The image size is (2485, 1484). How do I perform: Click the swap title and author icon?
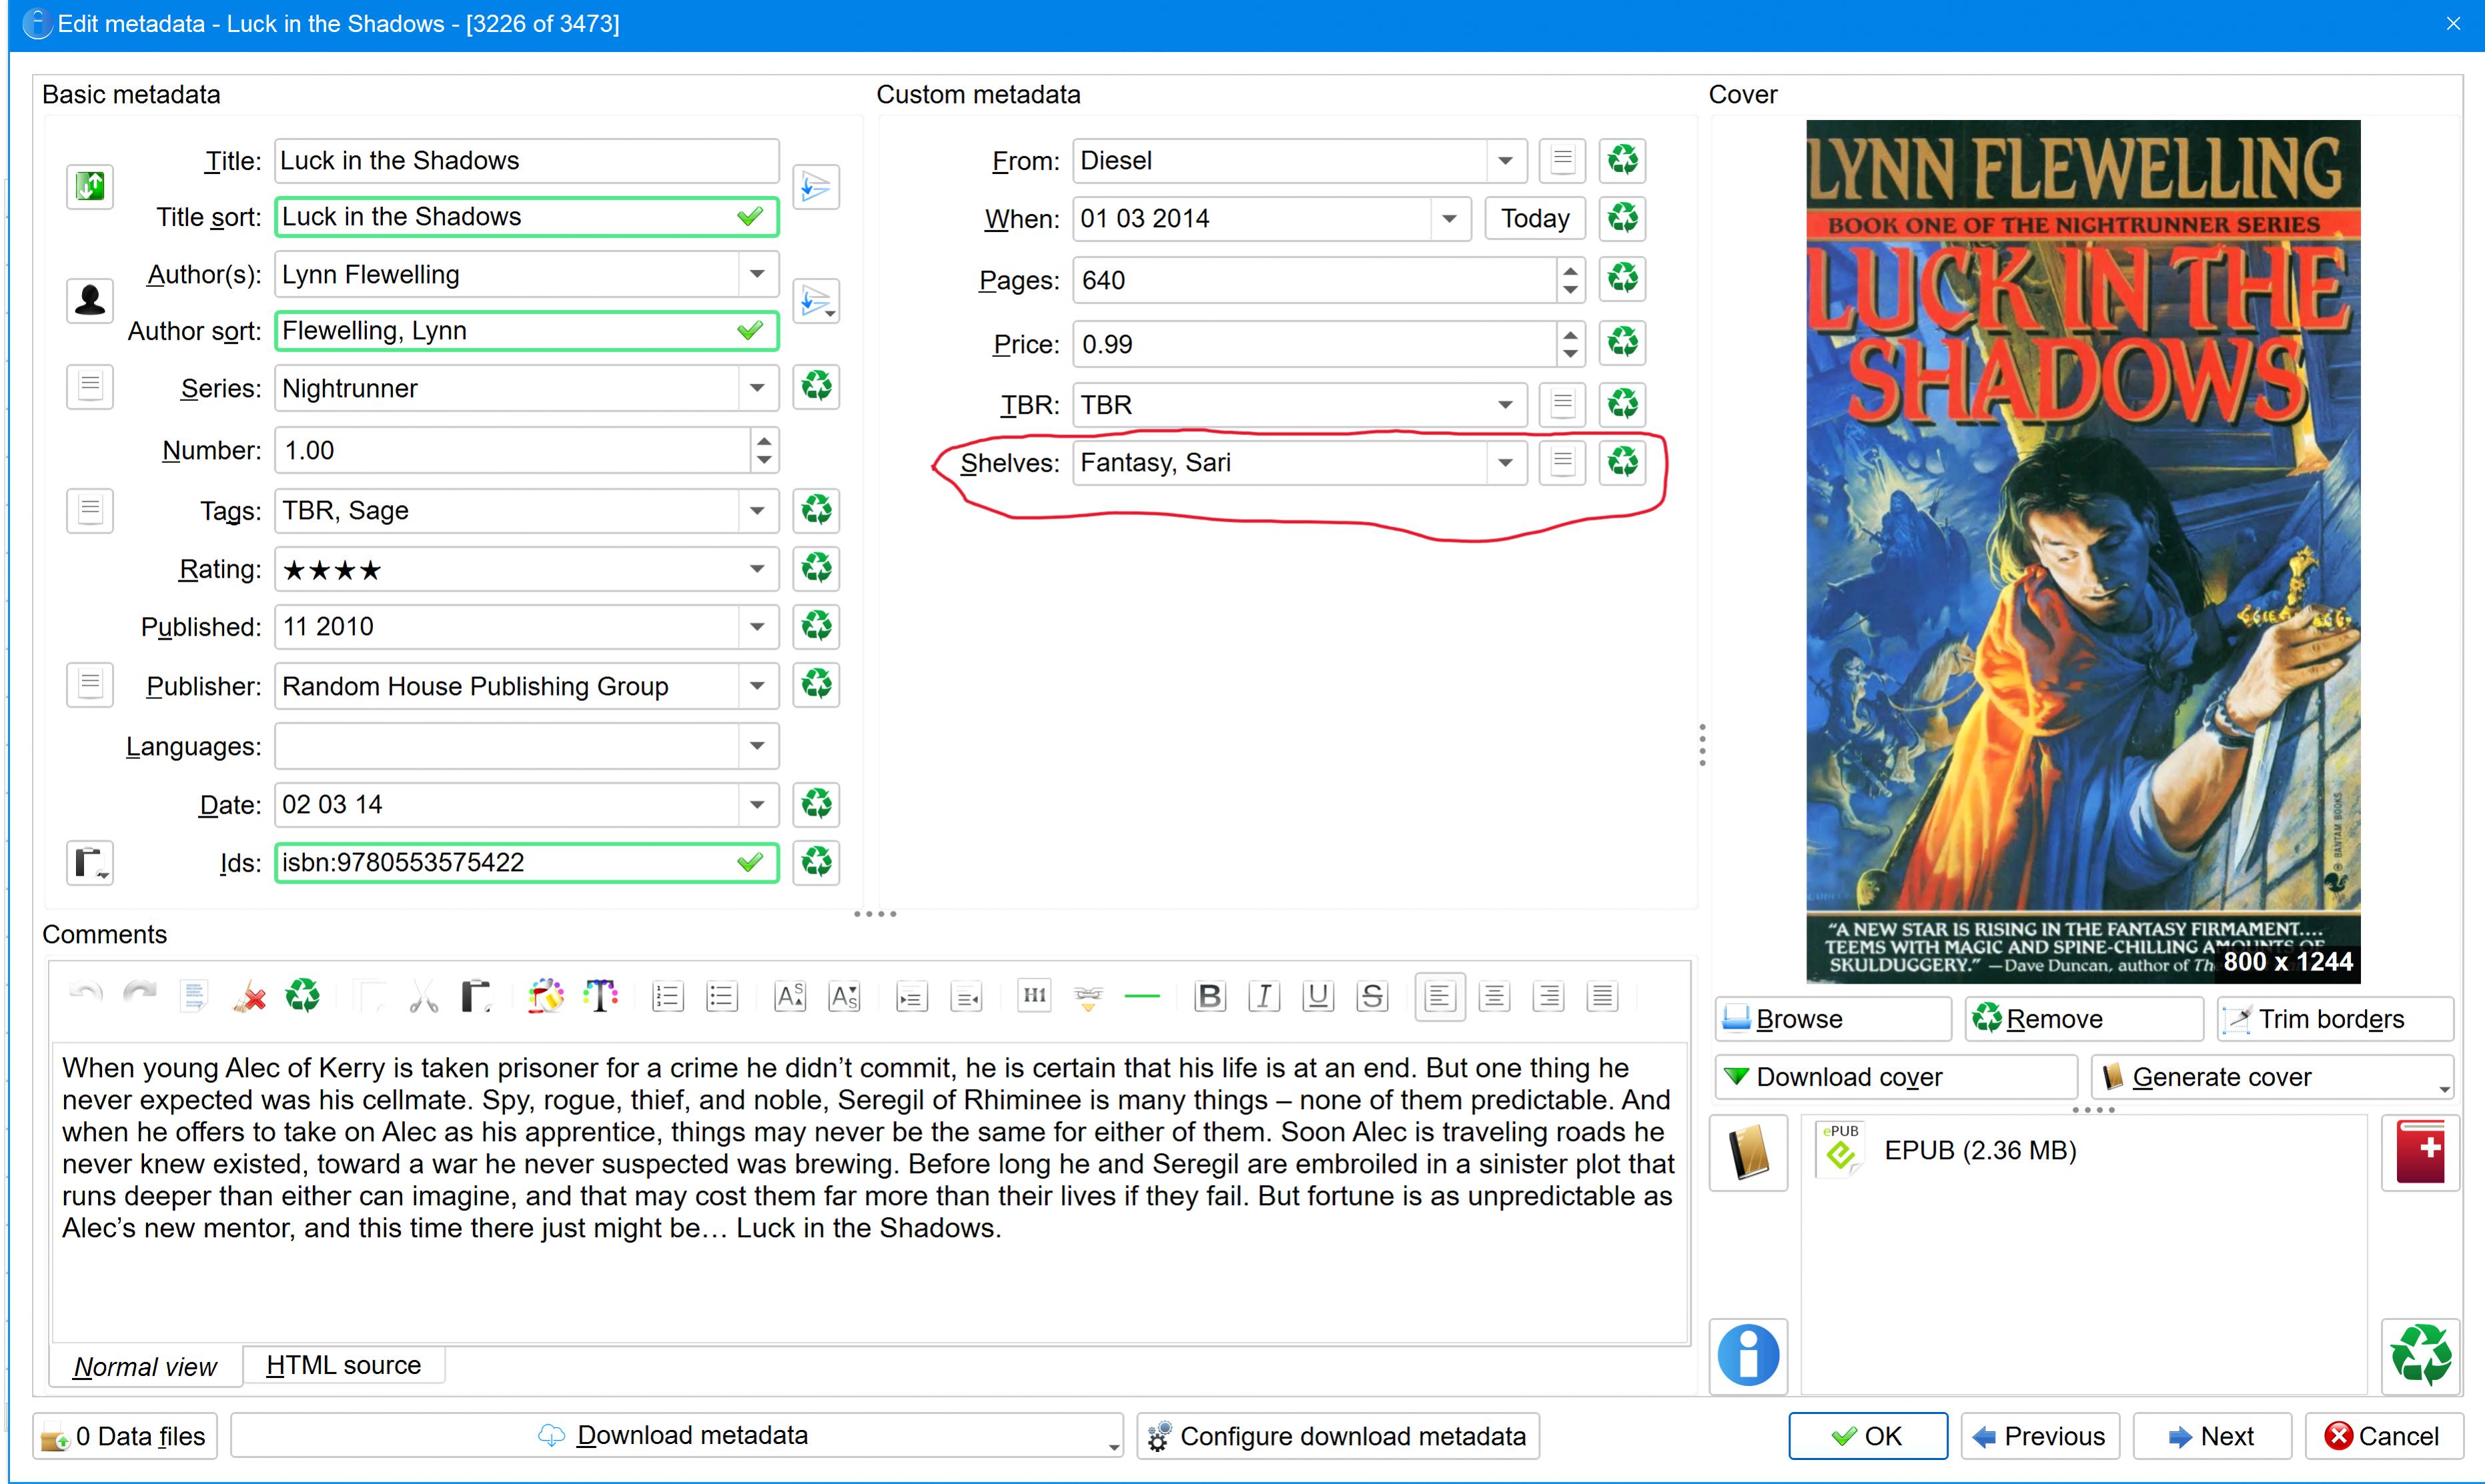pyautogui.click(x=90, y=186)
